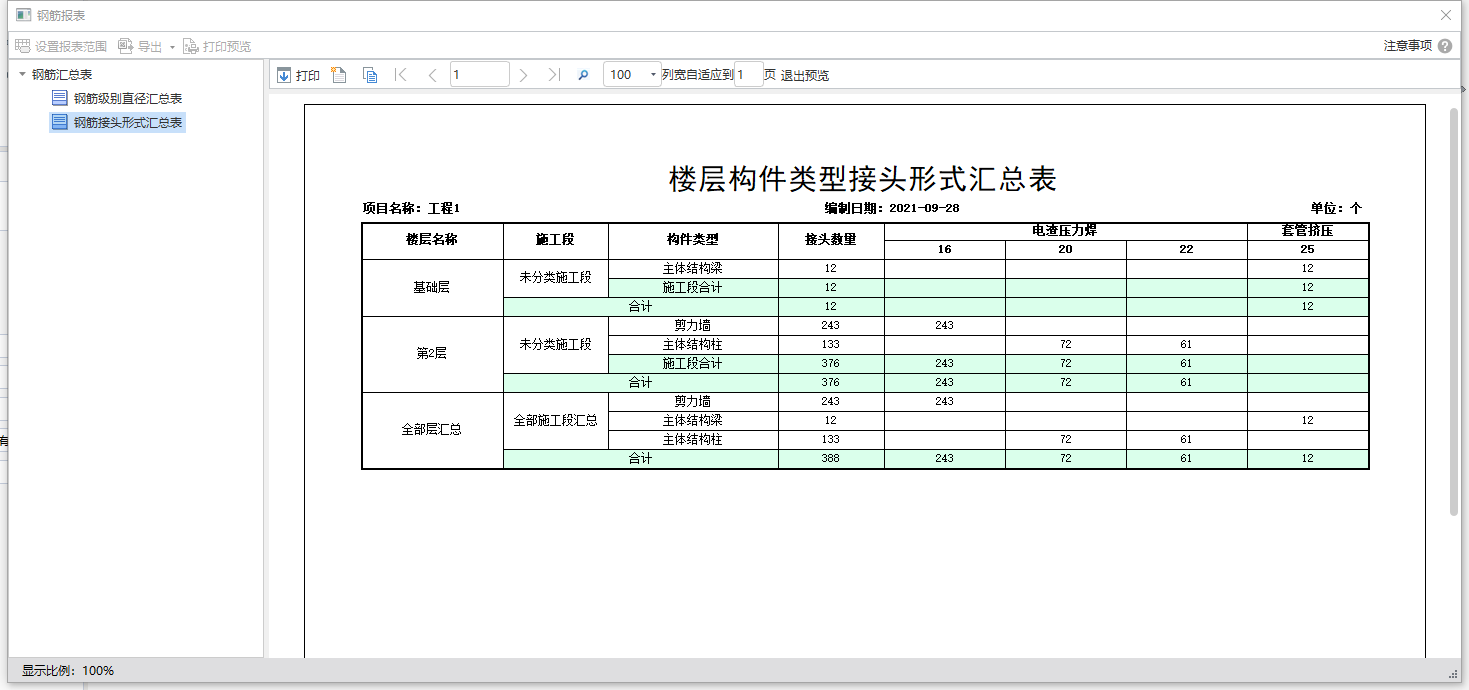Click 基础层 floor cell
Screen dimensions: 1469x690
coord(432,288)
